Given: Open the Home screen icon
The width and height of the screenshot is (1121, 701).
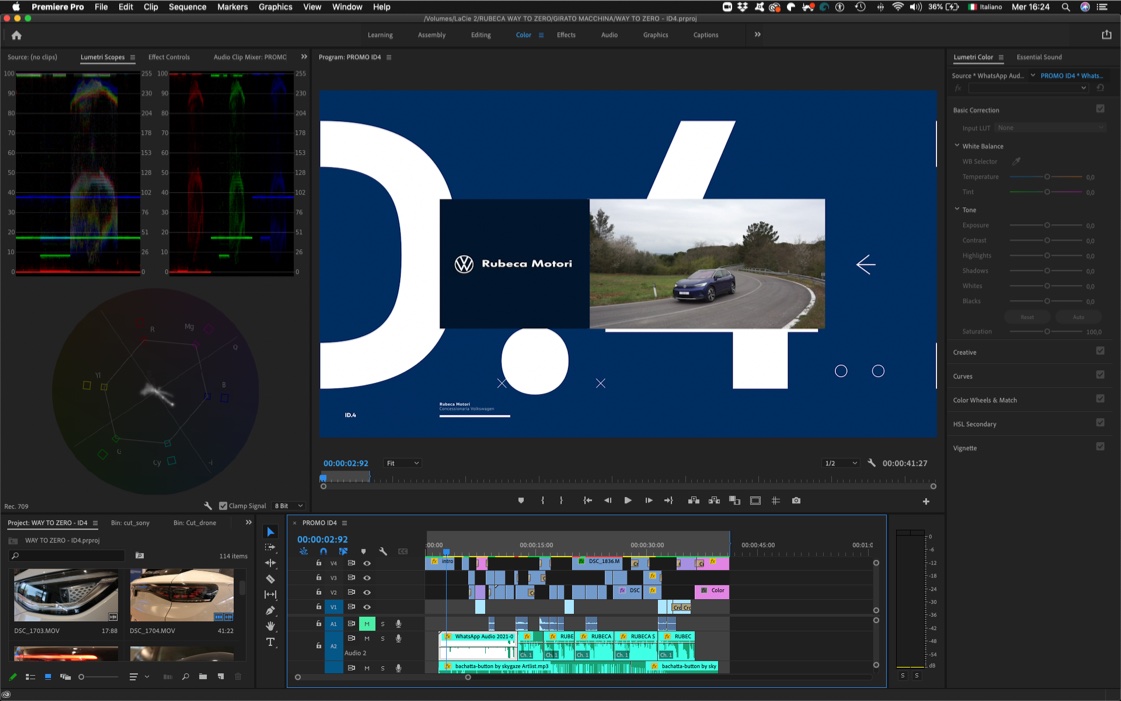Looking at the screenshot, I should (x=16, y=35).
